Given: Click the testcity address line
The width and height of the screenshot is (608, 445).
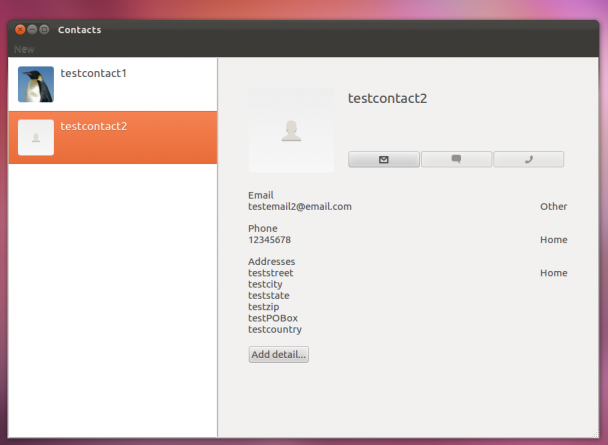Looking at the screenshot, I should click(x=265, y=285).
